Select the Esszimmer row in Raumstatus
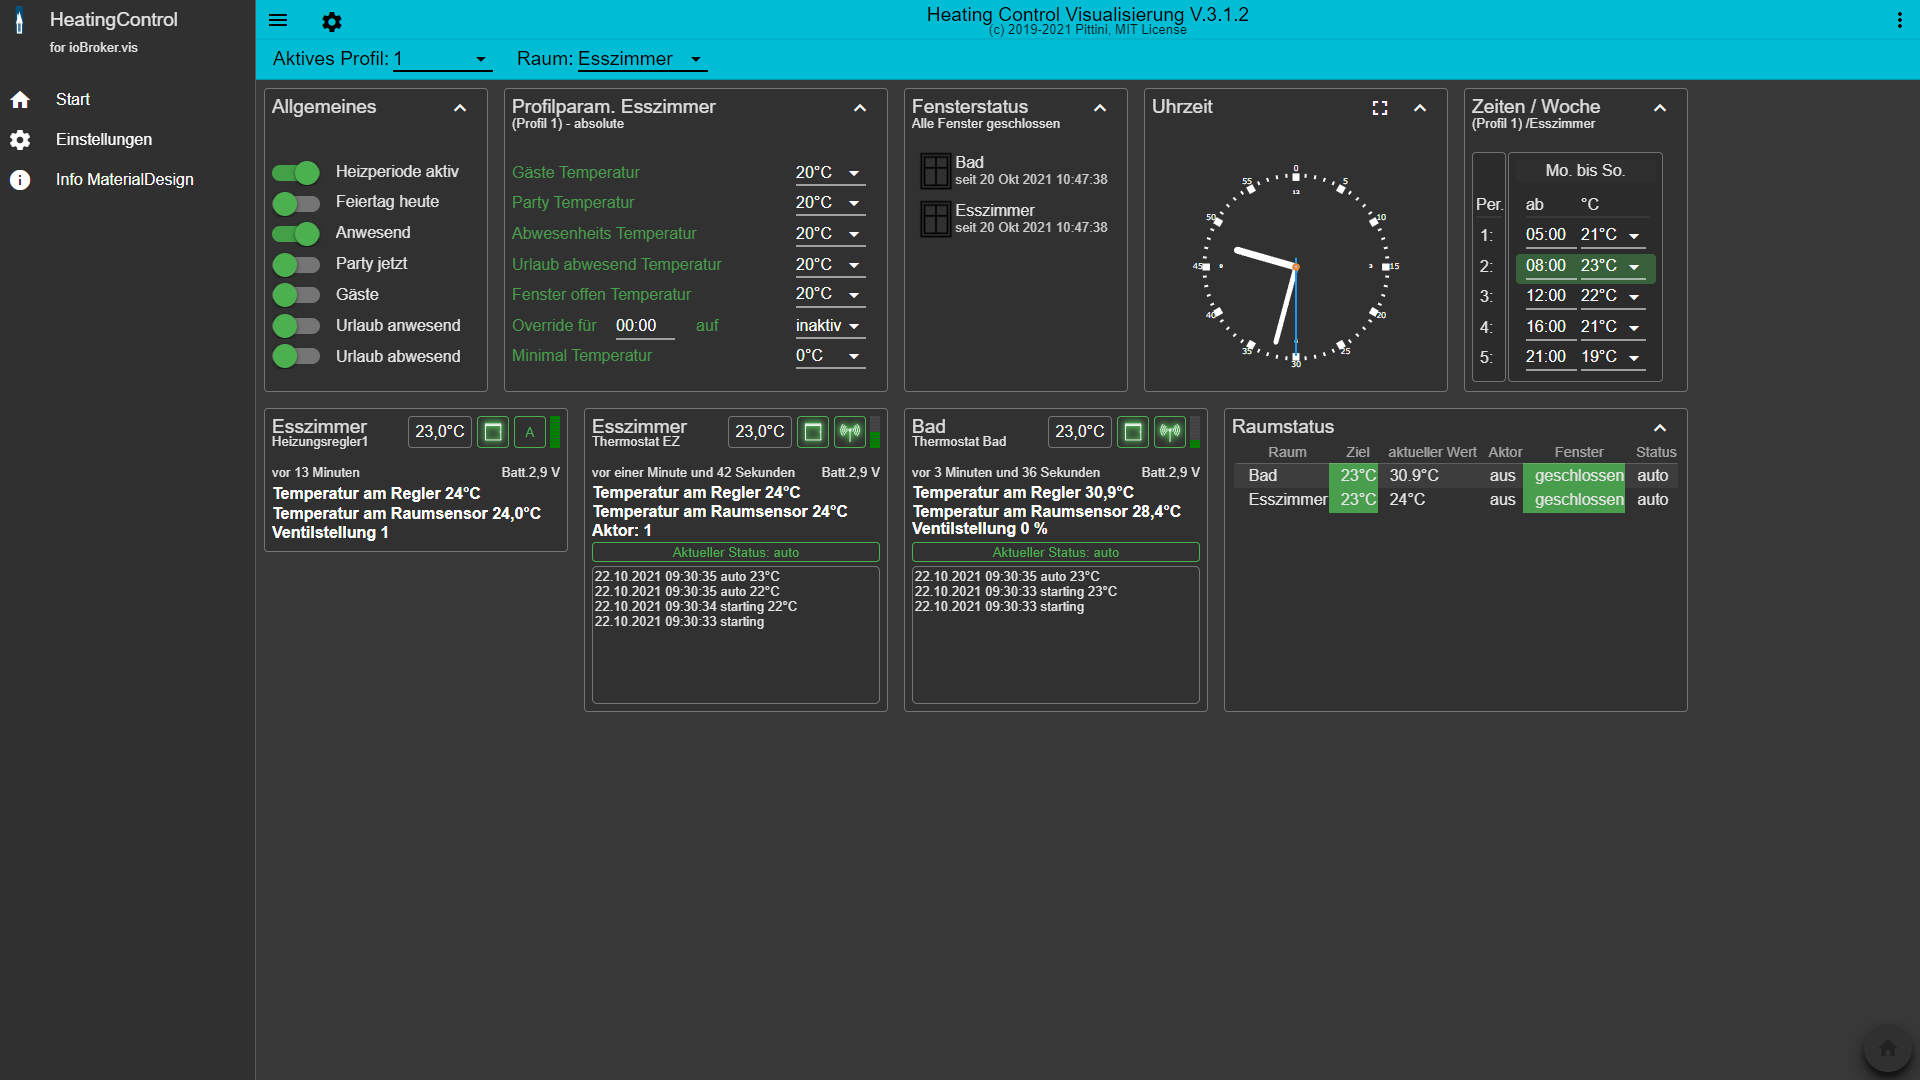The height and width of the screenshot is (1080, 1920). 1456,500
